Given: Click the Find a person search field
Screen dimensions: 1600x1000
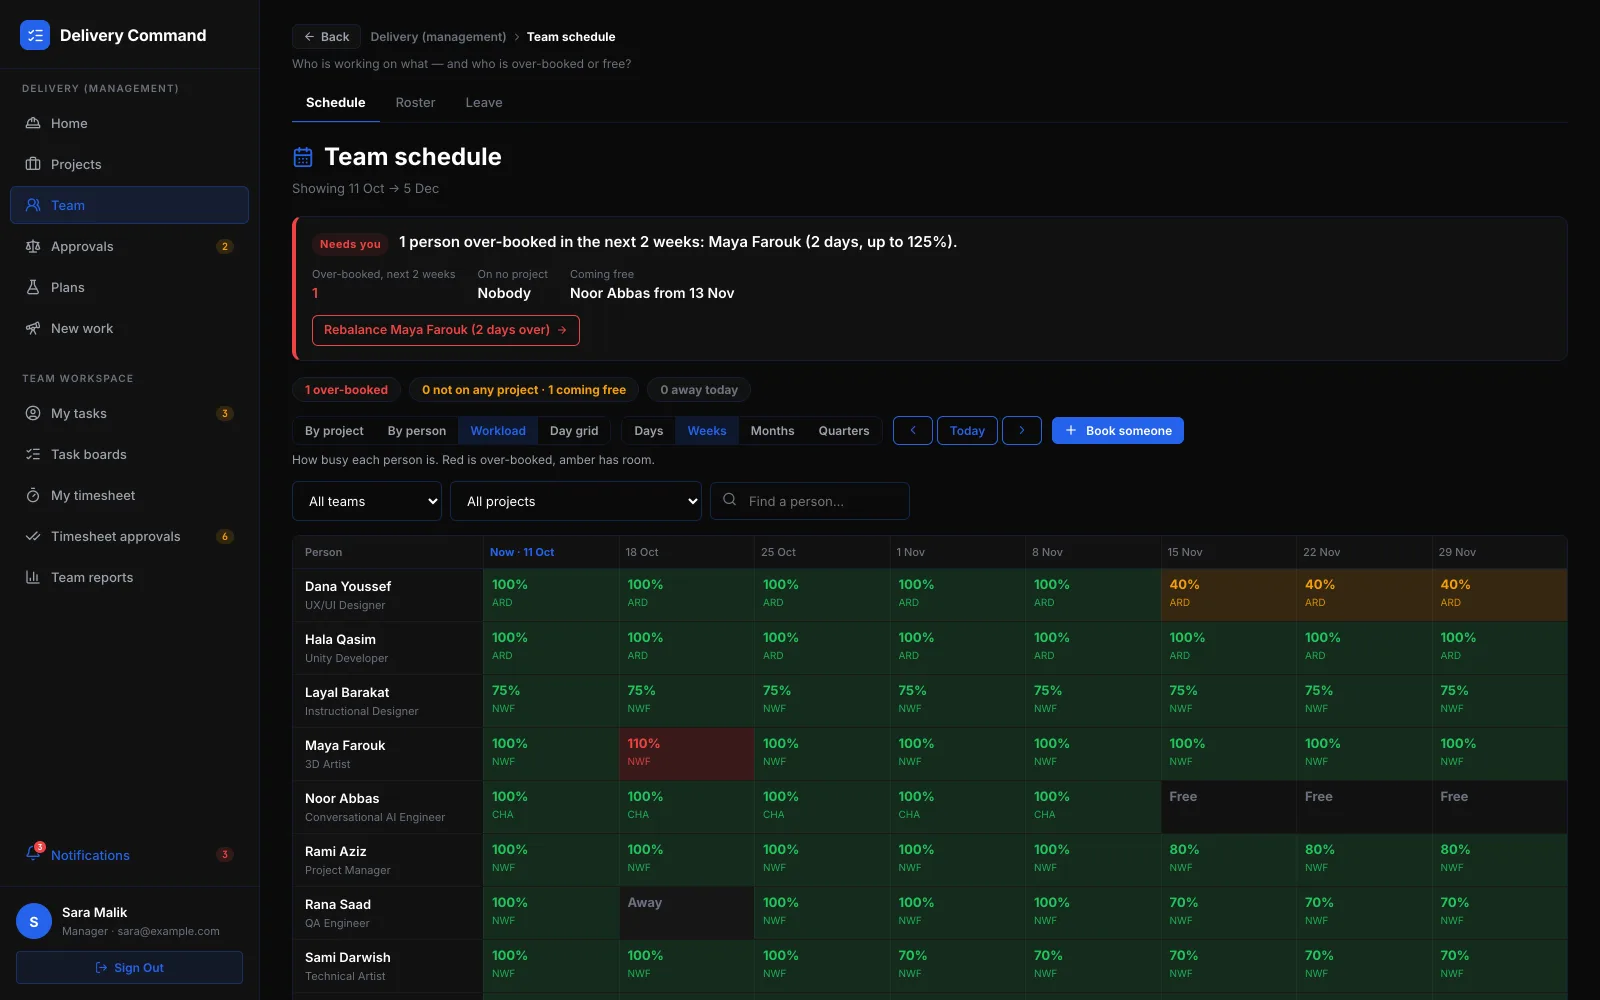Looking at the screenshot, I should click(x=810, y=501).
